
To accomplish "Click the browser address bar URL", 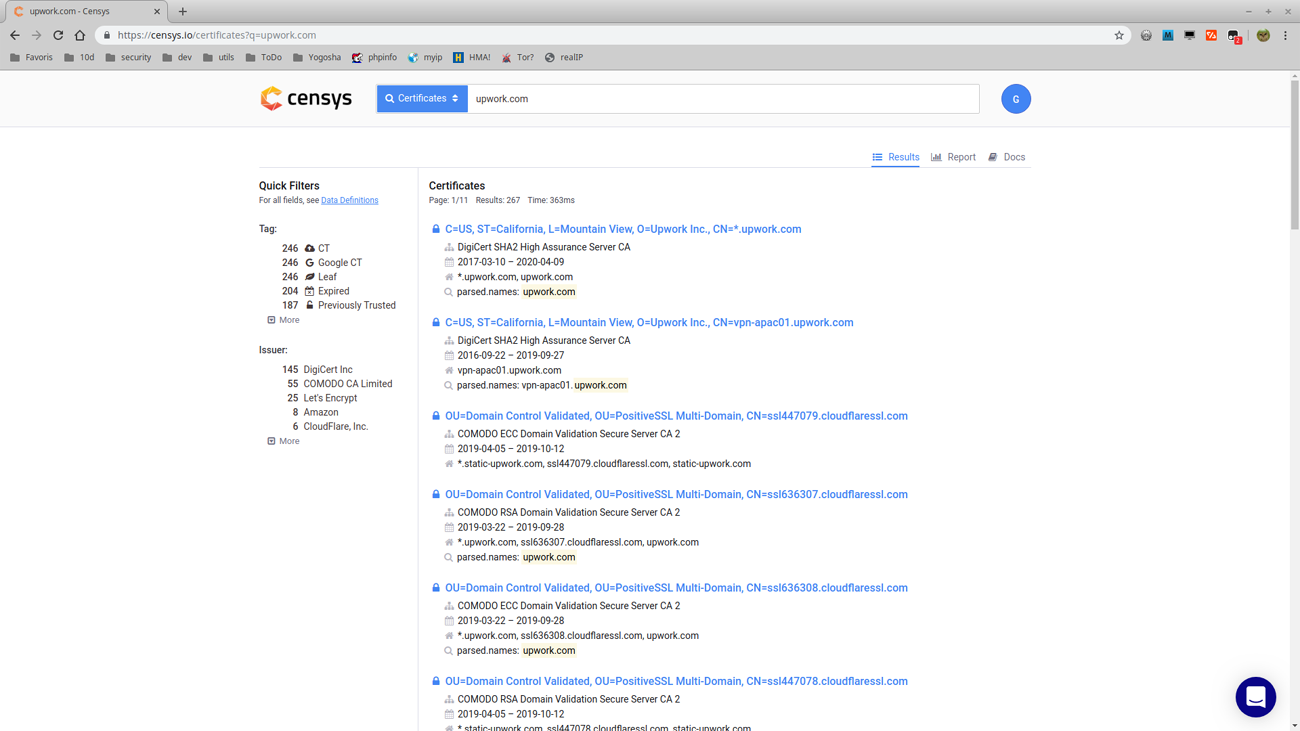I will pyautogui.click(x=217, y=35).
